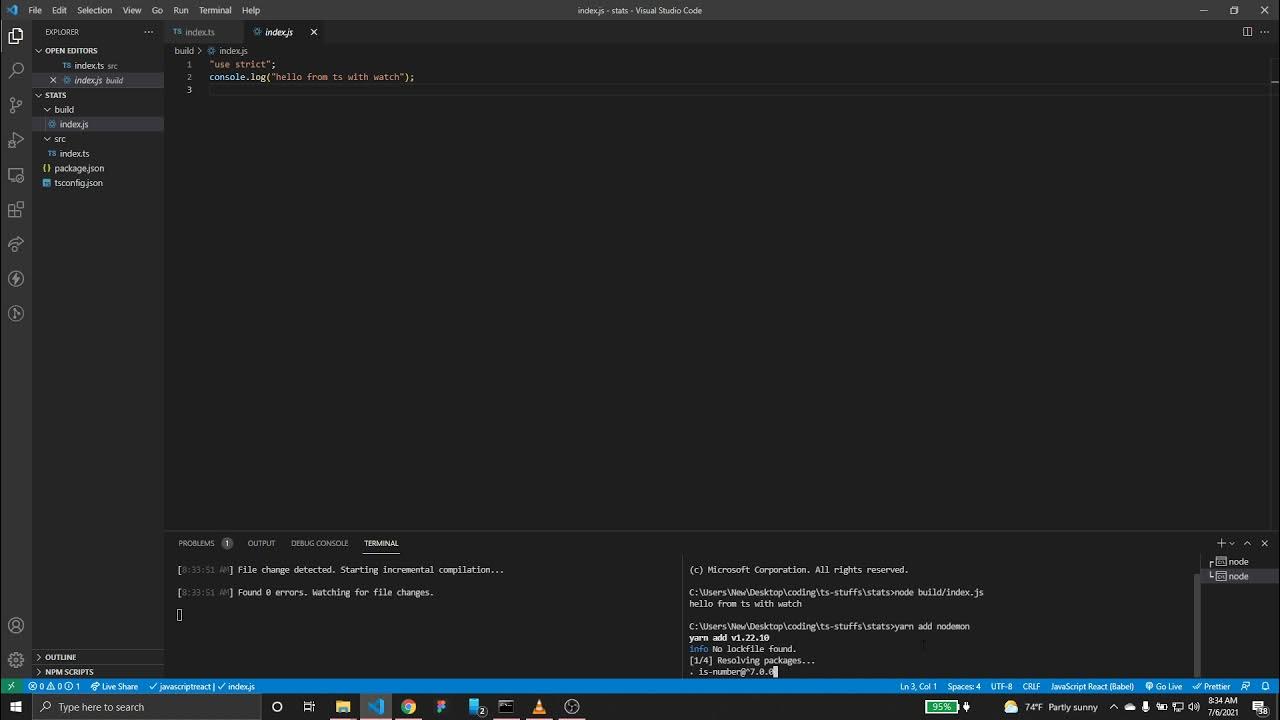Open Windows Action Center notifications
The image size is (1280, 720).
[x=1260, y=707]
